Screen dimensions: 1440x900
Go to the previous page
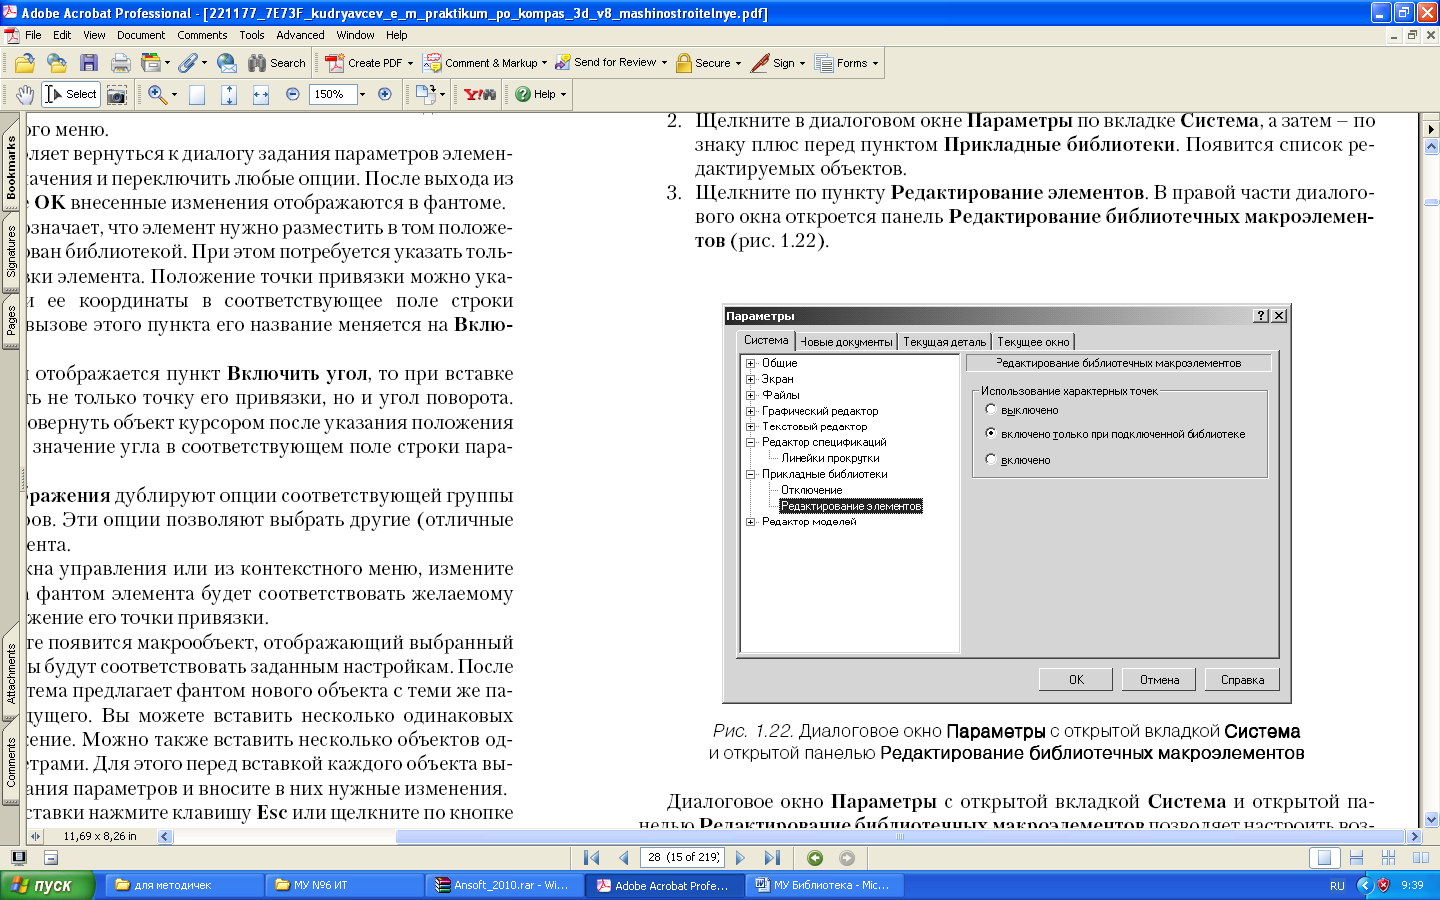point(624,858)
